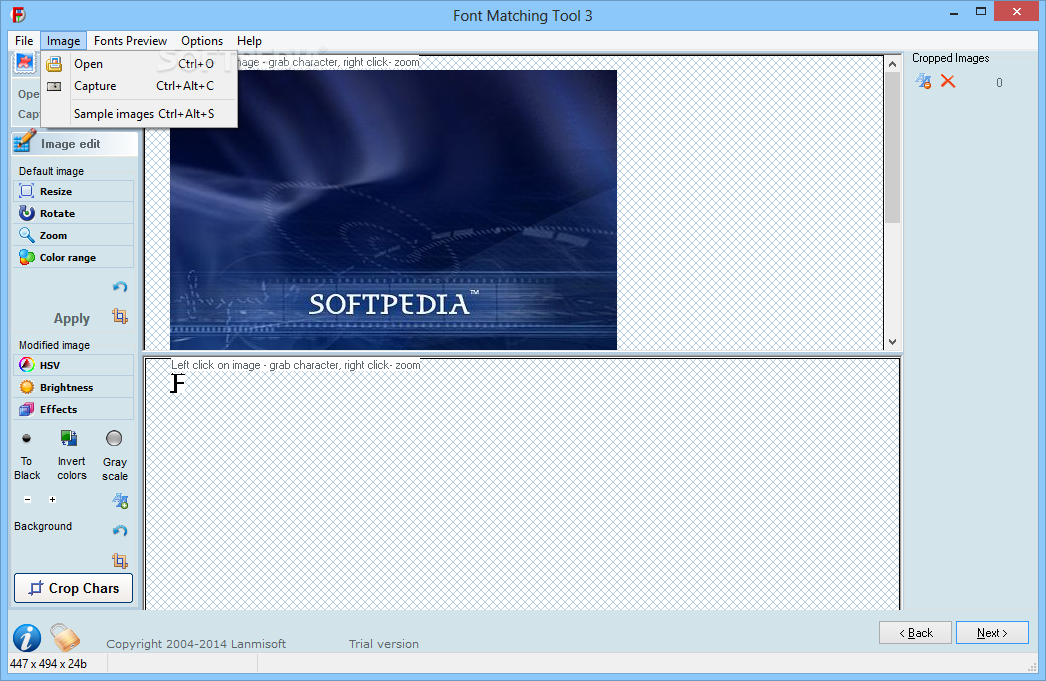Screen dimensions: 1046x681
Task: Click the Resize tool button
Action: pyautogui.click(x=73, y=191)
